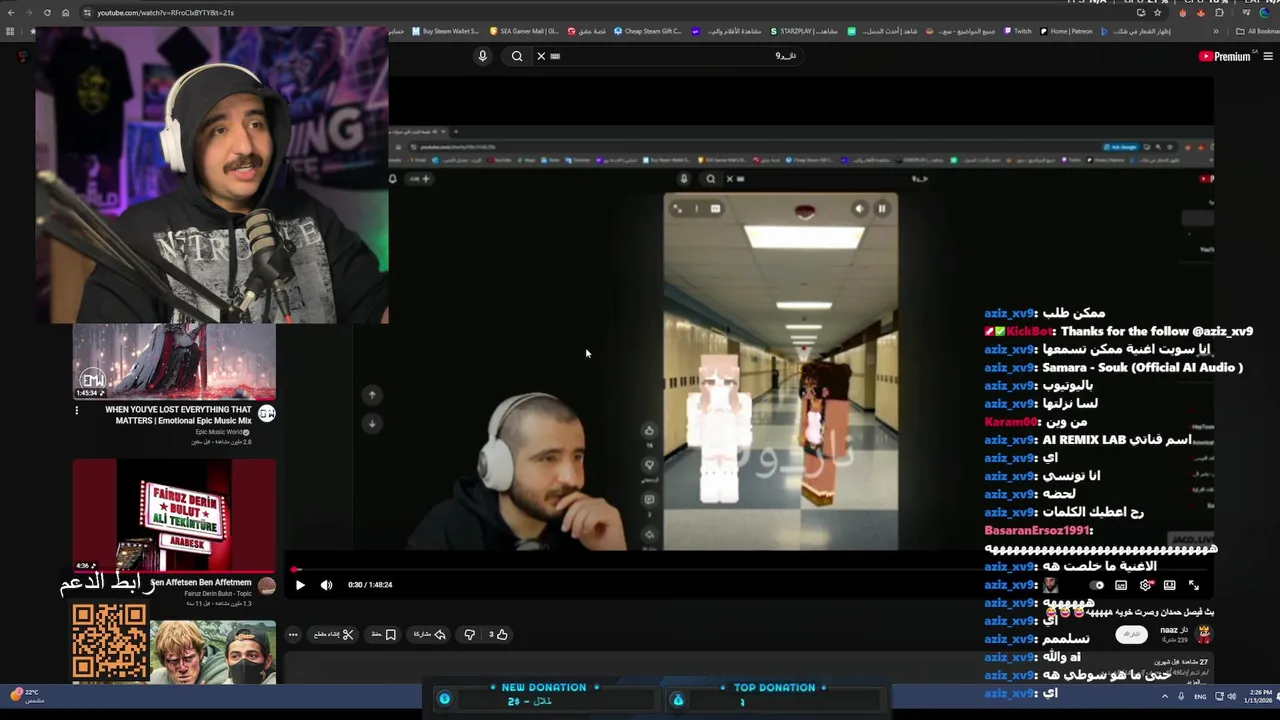Open Fairuz Derin Bulut video thumbnail
Image resolution: width=1280 pixels, height=720 pixels.
(174, 516)
